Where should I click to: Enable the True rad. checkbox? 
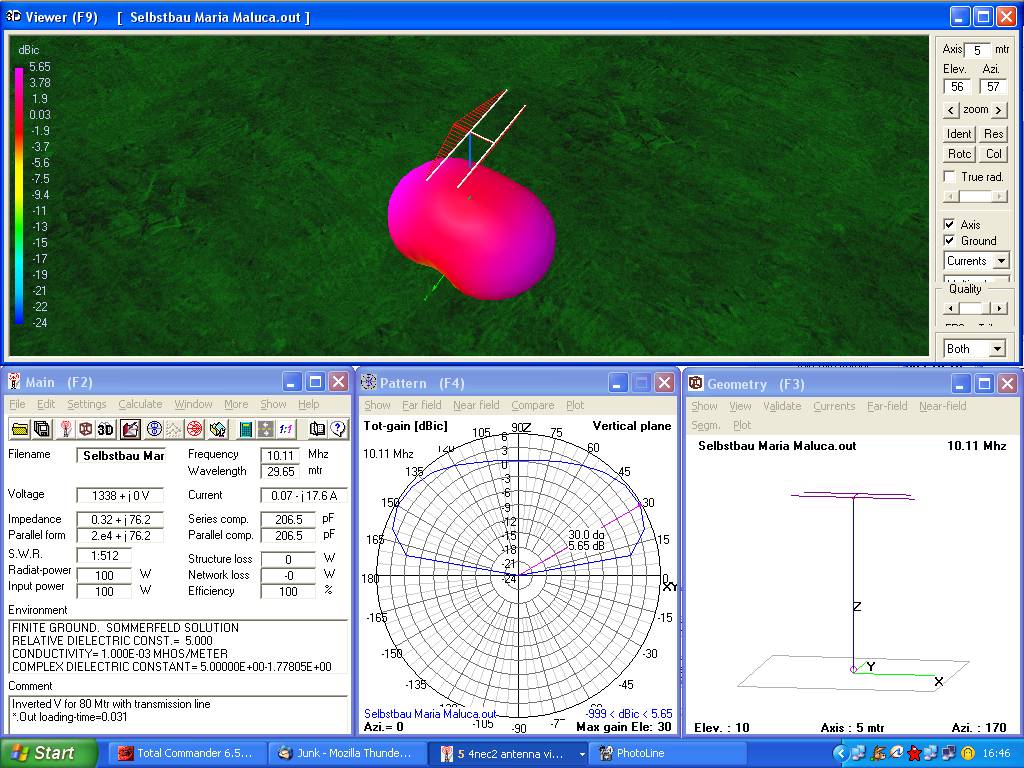950,177
